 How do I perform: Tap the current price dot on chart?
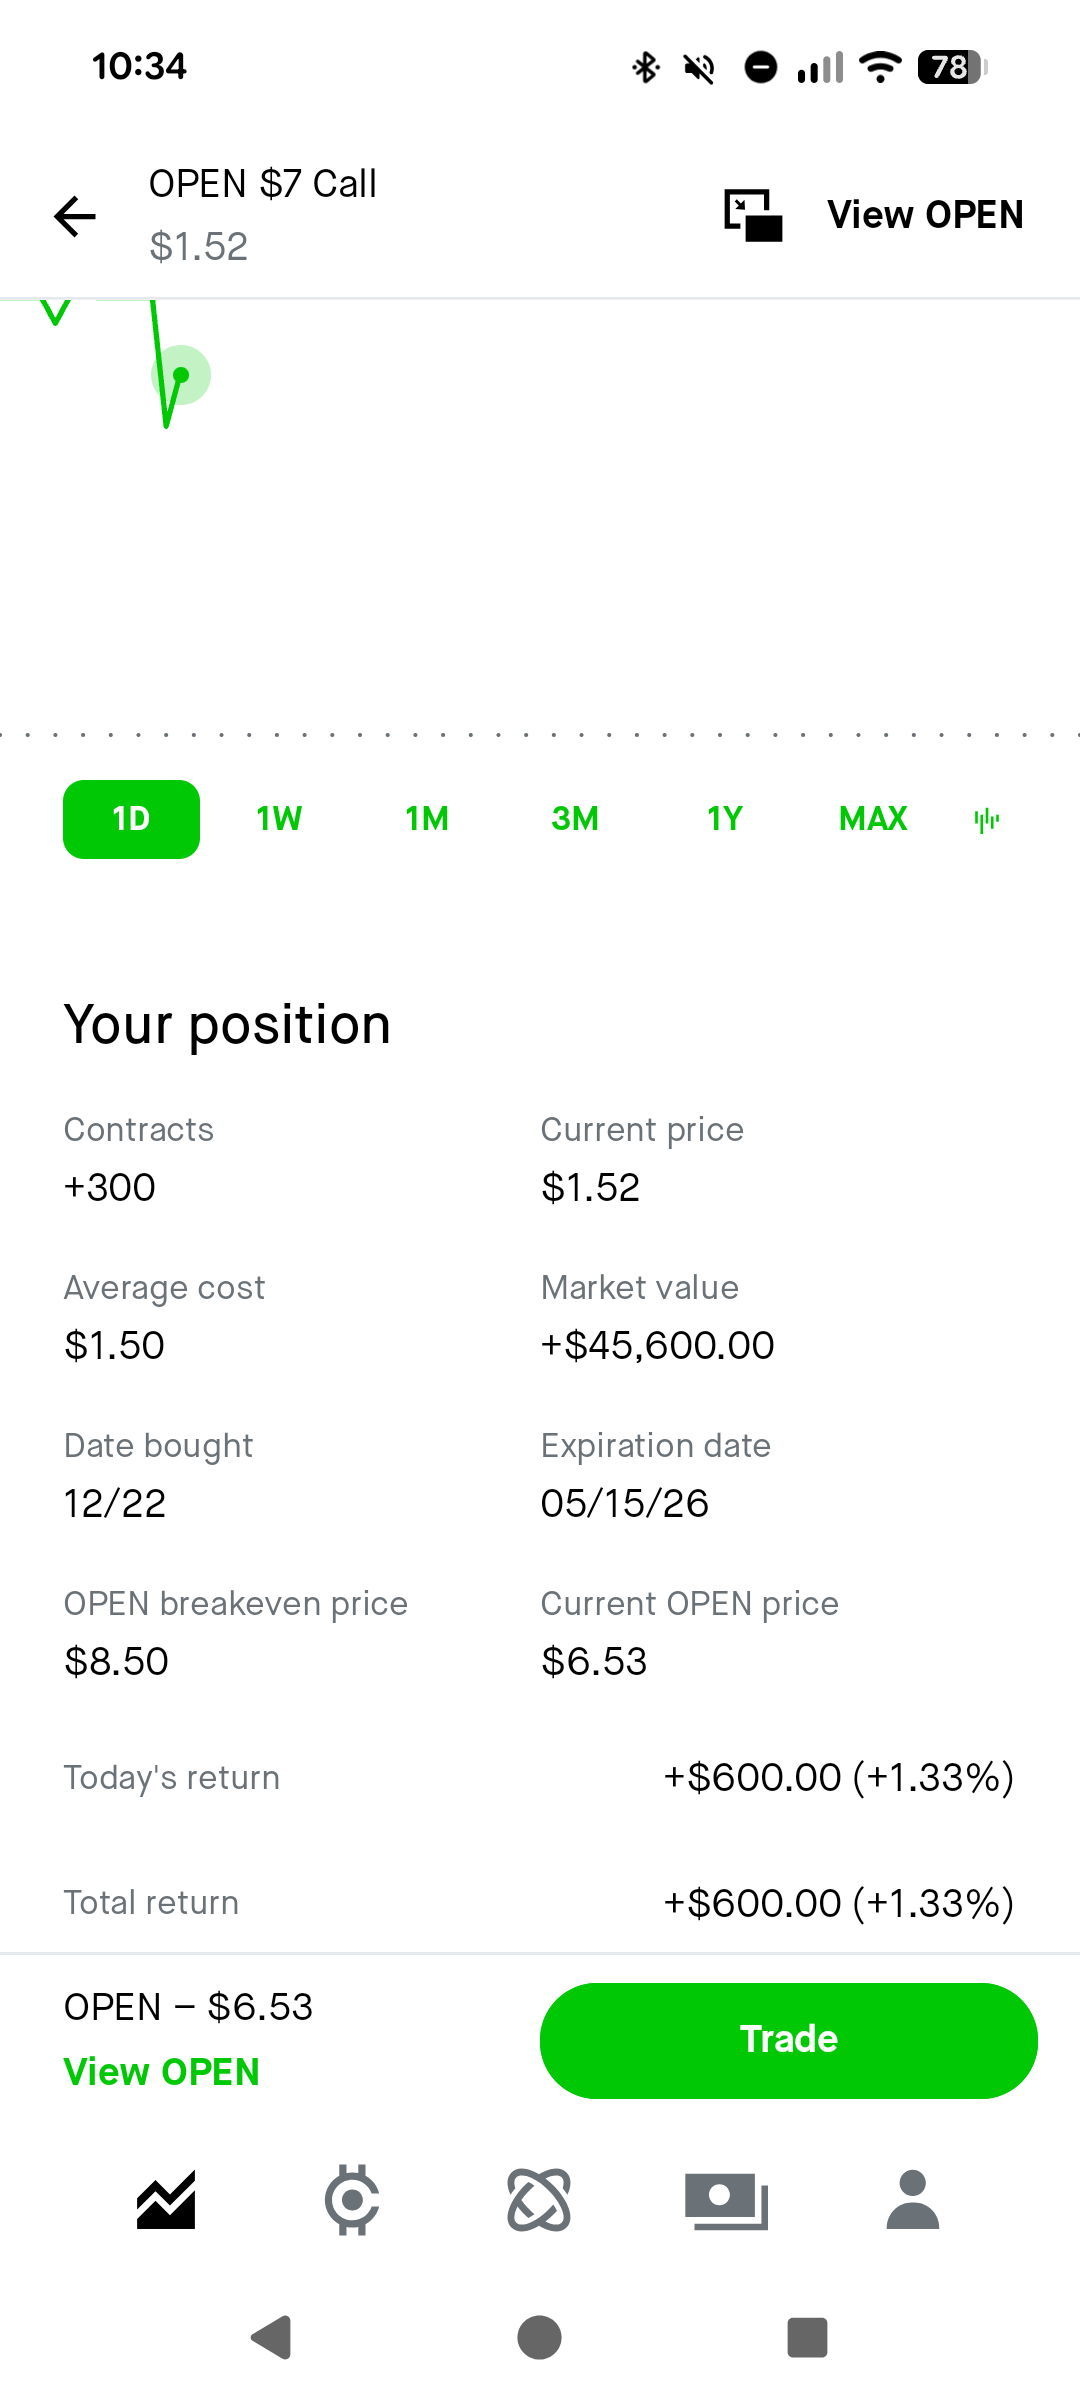(181, 375)
